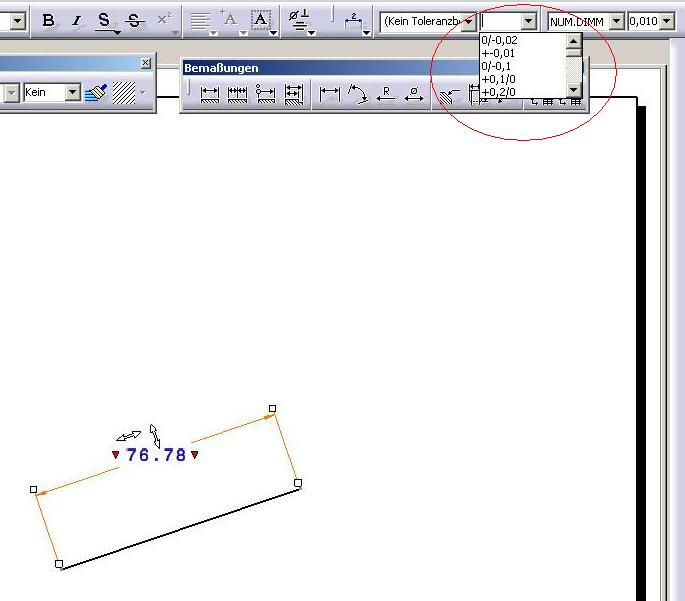Select the chamfer dimension tool
Screen dimensions: 685x601
click(449, 96)
